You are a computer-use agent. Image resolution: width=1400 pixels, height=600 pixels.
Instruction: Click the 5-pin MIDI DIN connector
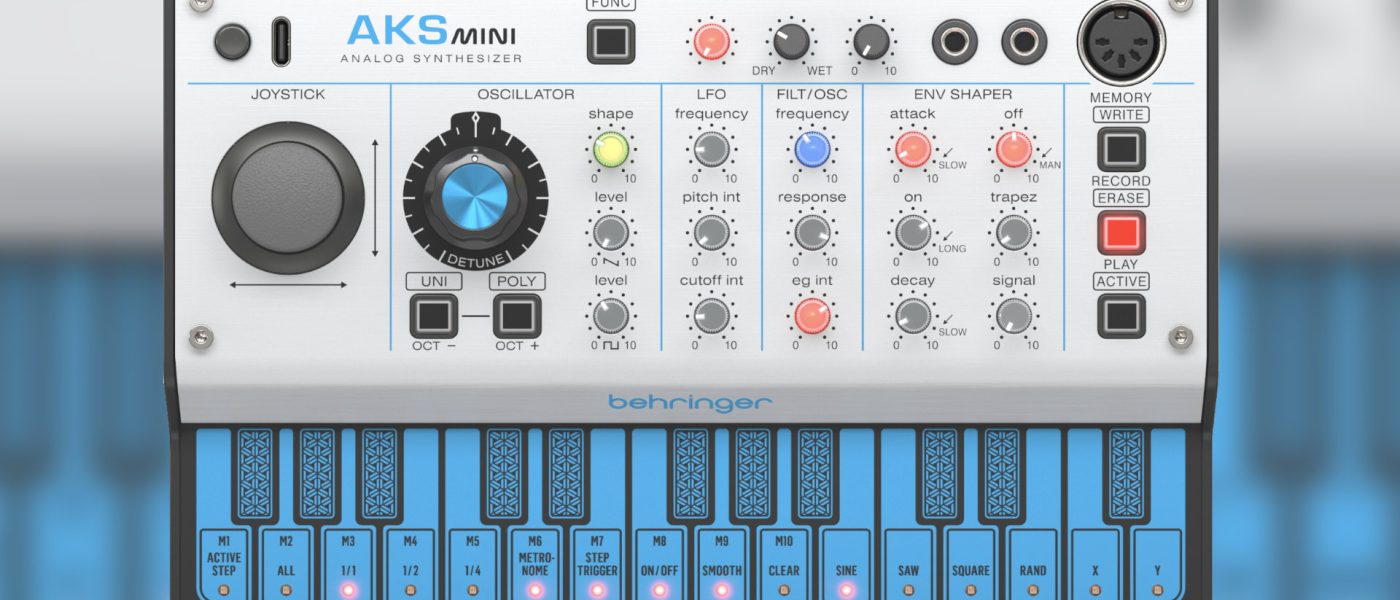click(x=1121, y=42)
